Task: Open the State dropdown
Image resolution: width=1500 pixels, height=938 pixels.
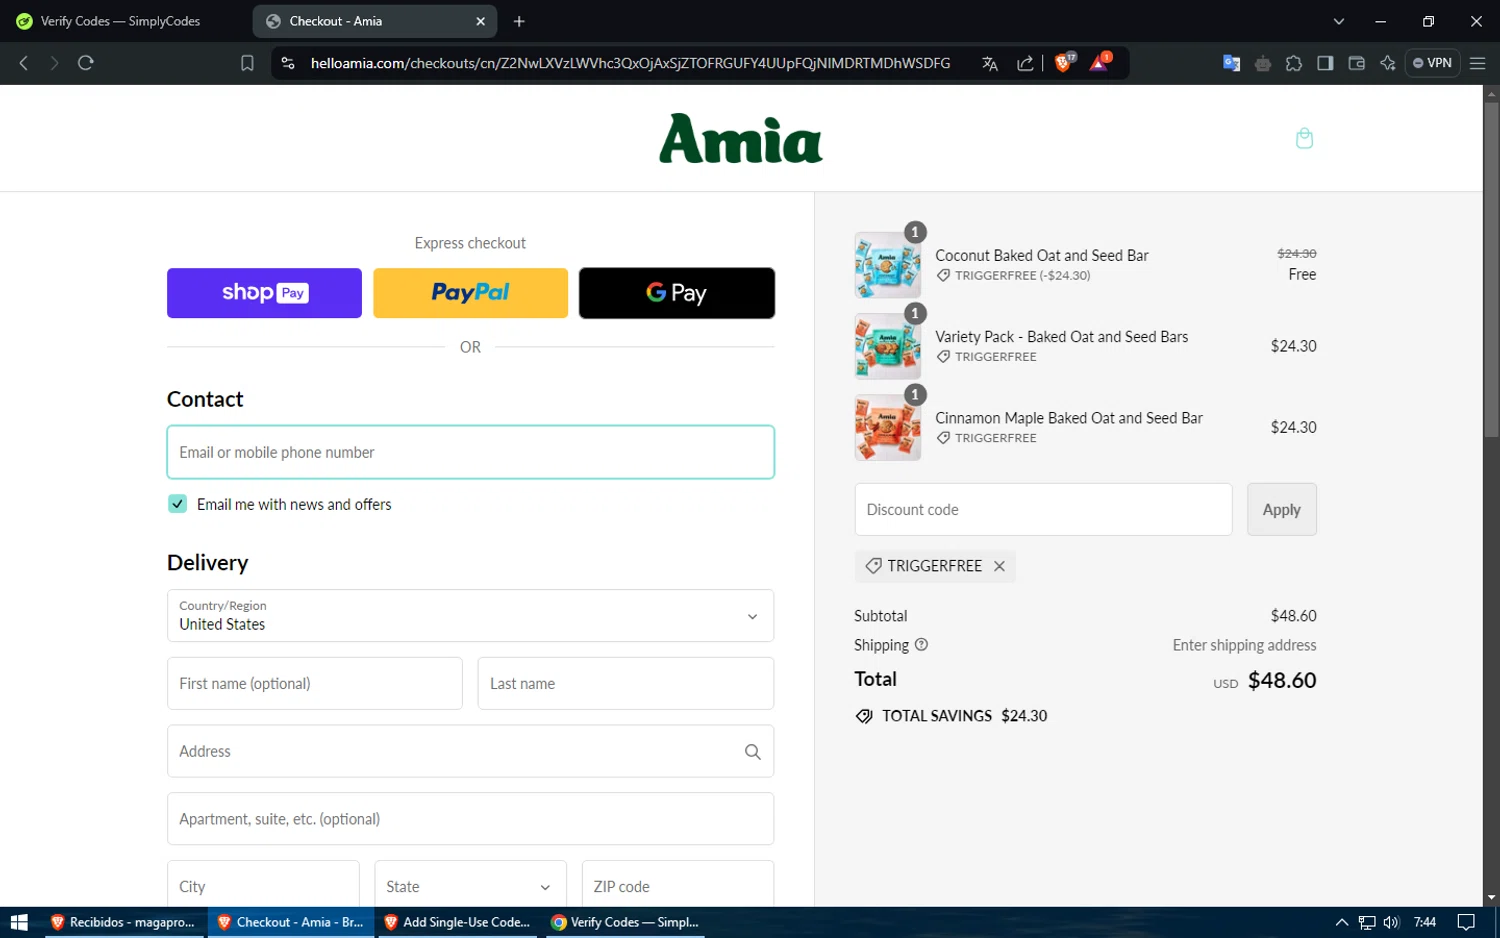Action: (470, 886)
